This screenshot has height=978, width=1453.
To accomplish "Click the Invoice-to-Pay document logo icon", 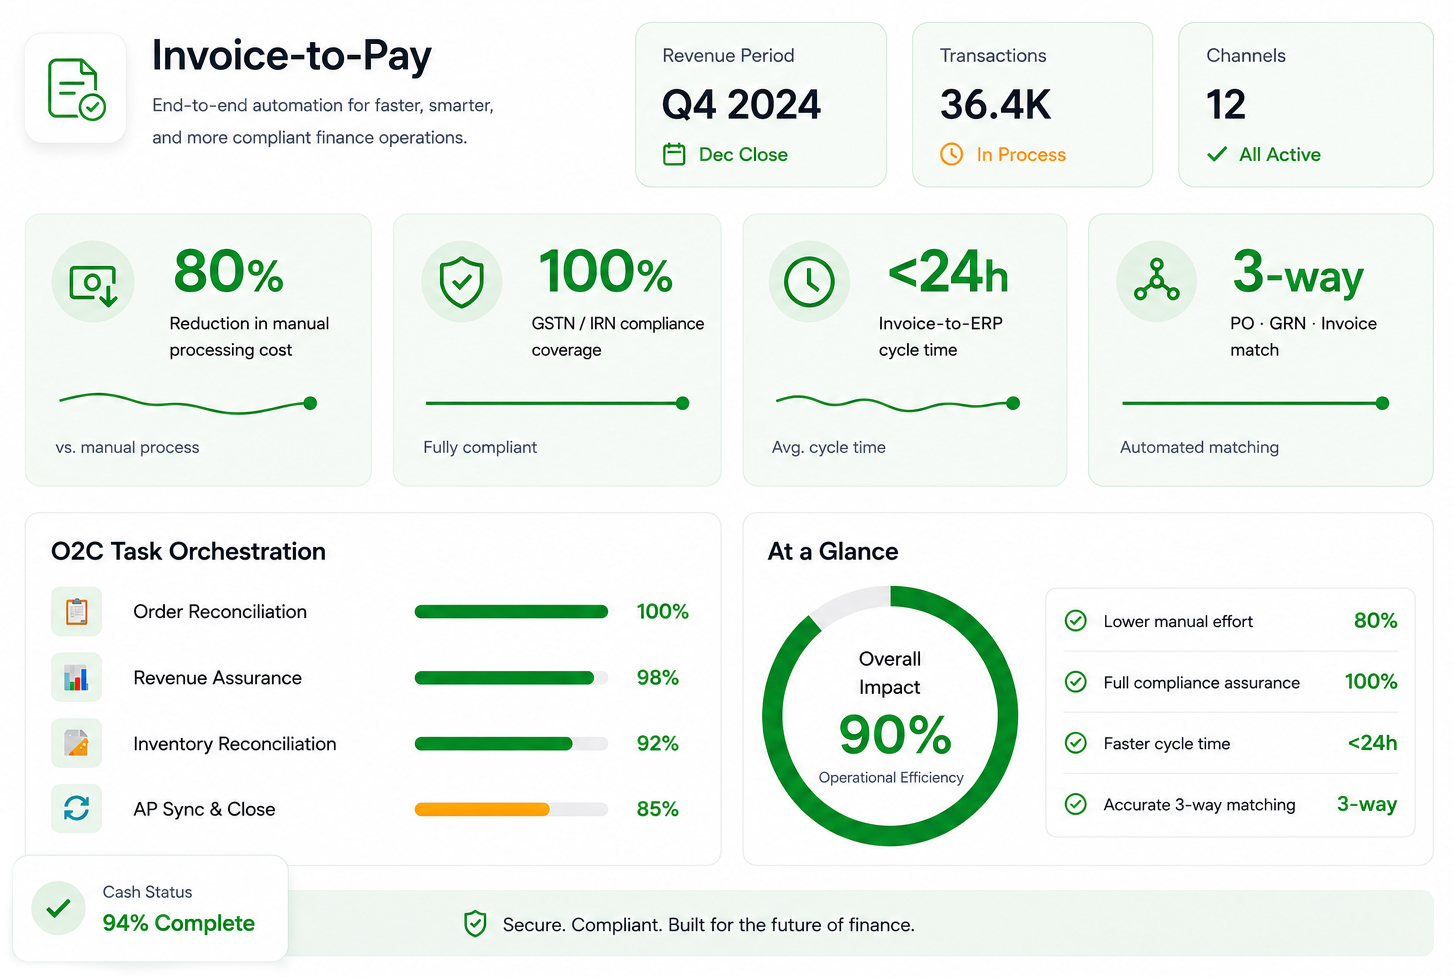I will (x=76, y=89).
